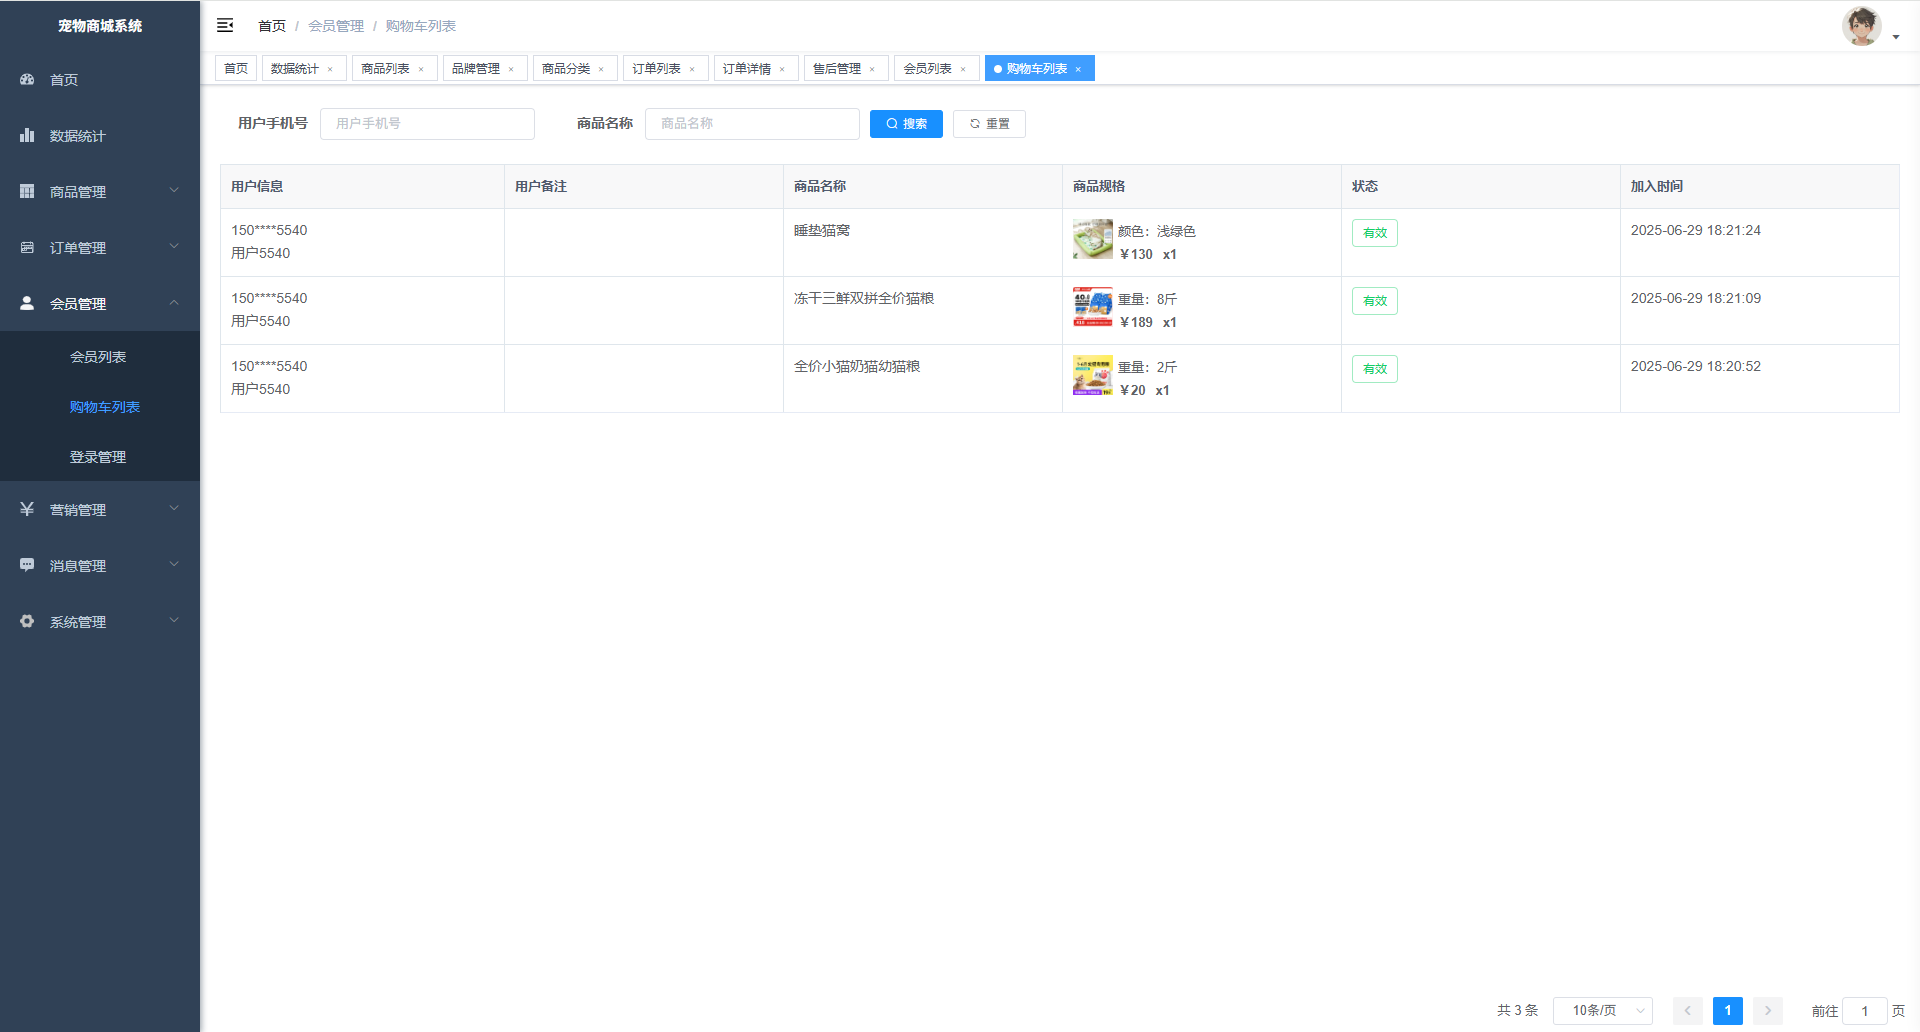
Task: Click the 营销管理 yen icon
Action: (27, 509)
